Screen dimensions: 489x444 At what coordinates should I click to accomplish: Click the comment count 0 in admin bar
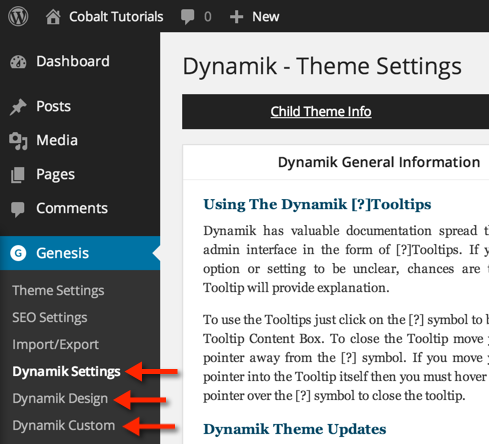(208, 17)
